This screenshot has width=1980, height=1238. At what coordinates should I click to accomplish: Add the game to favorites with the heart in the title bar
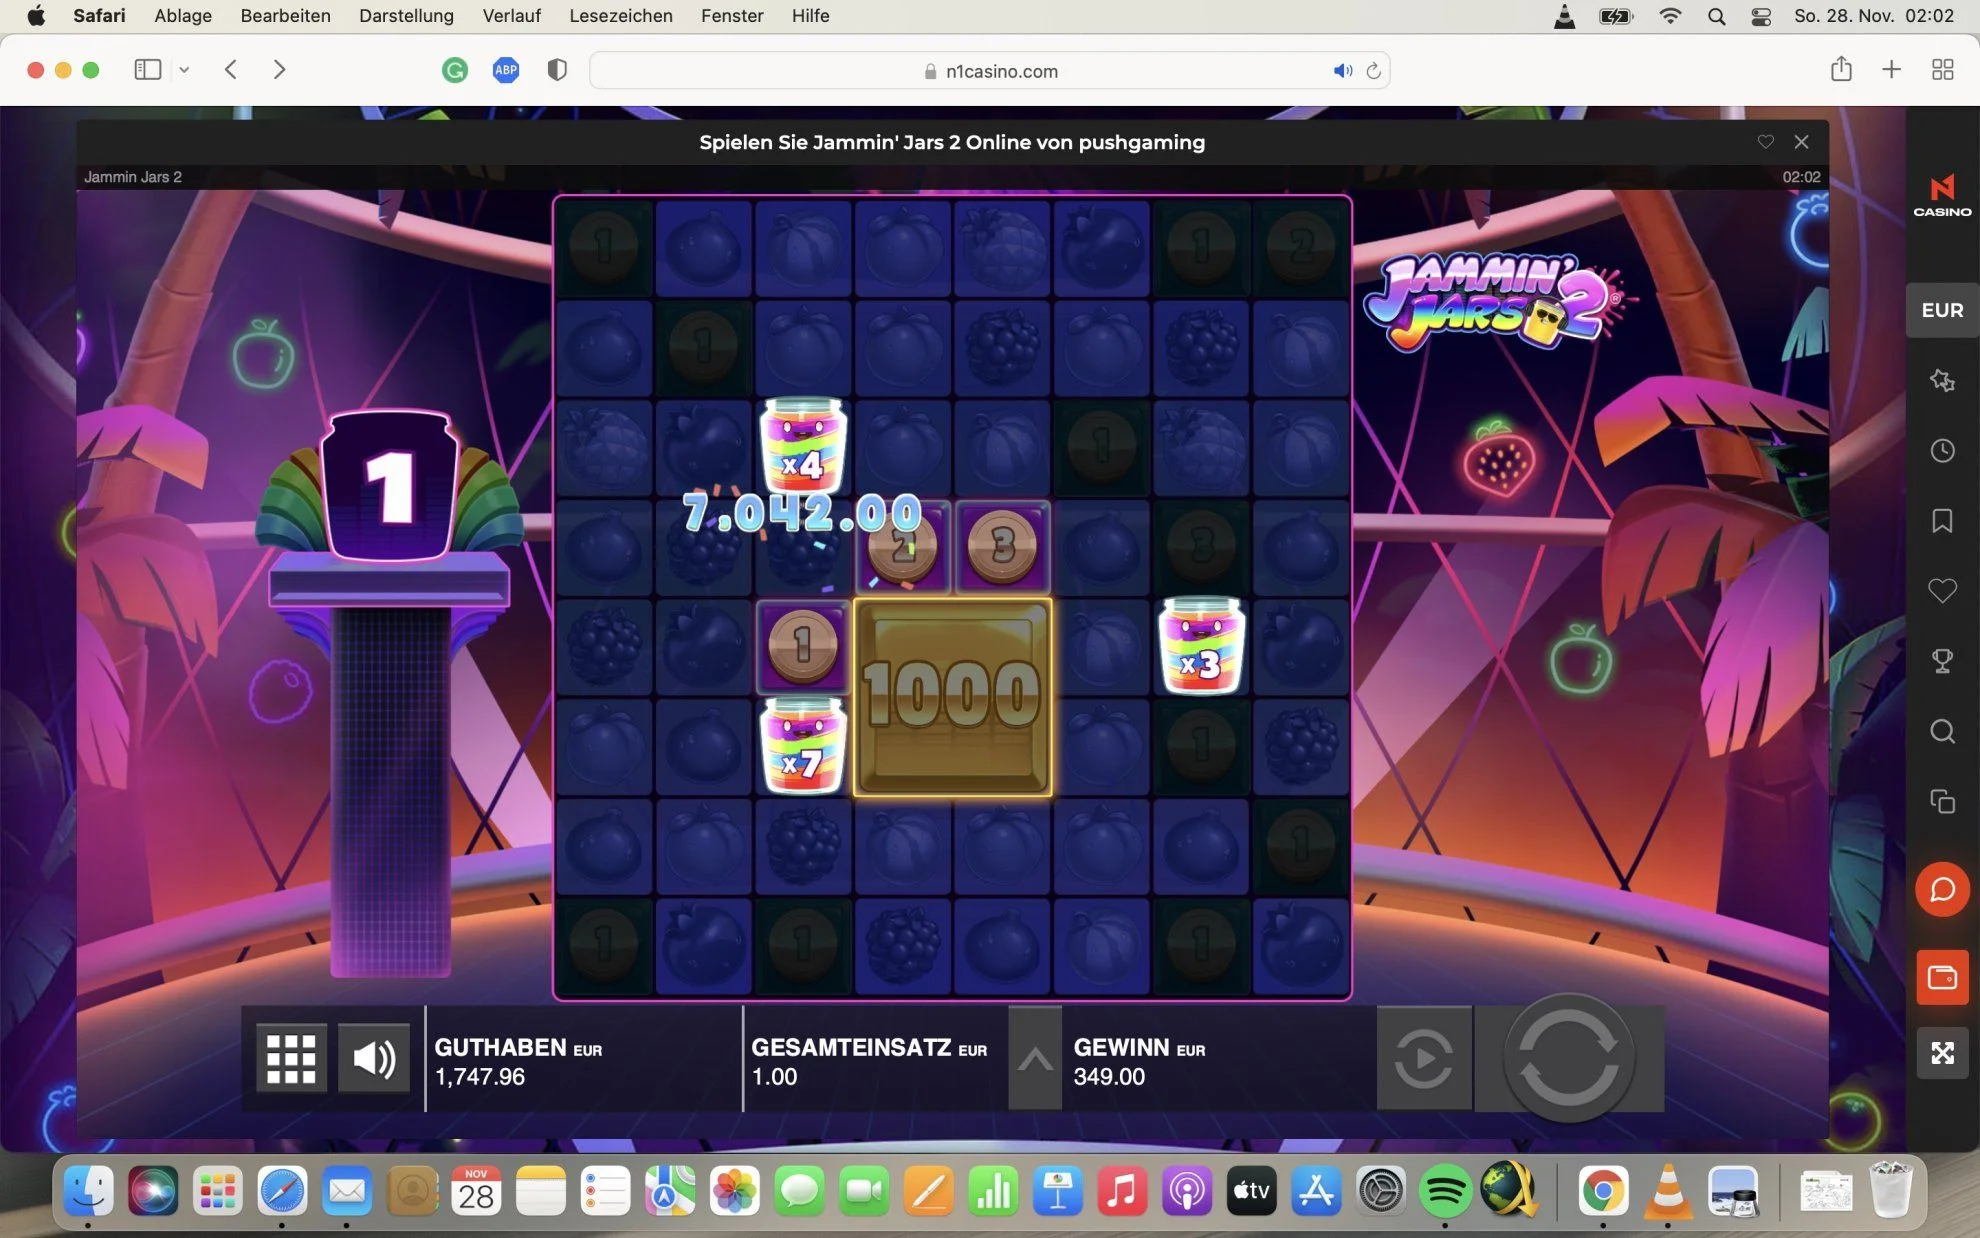(1766, 142)
